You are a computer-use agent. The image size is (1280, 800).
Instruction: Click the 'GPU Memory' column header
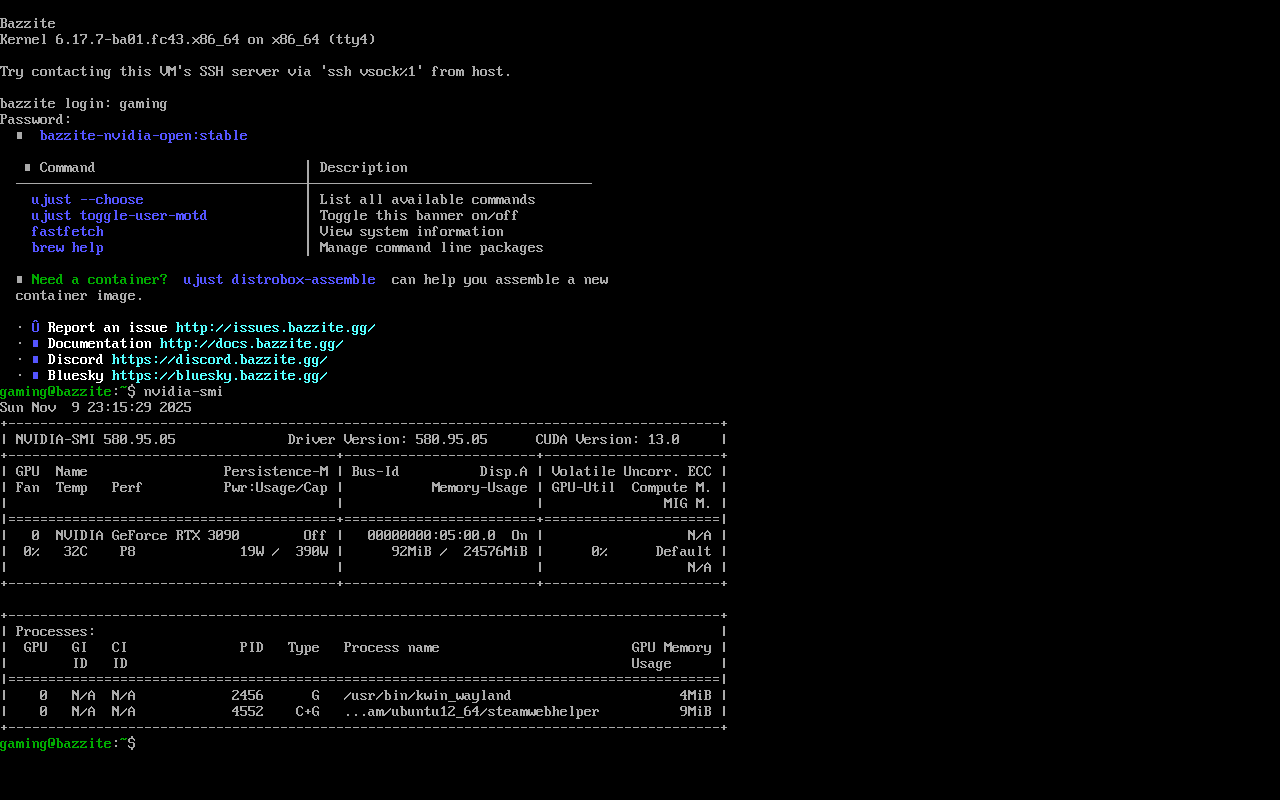click(672, 647)
